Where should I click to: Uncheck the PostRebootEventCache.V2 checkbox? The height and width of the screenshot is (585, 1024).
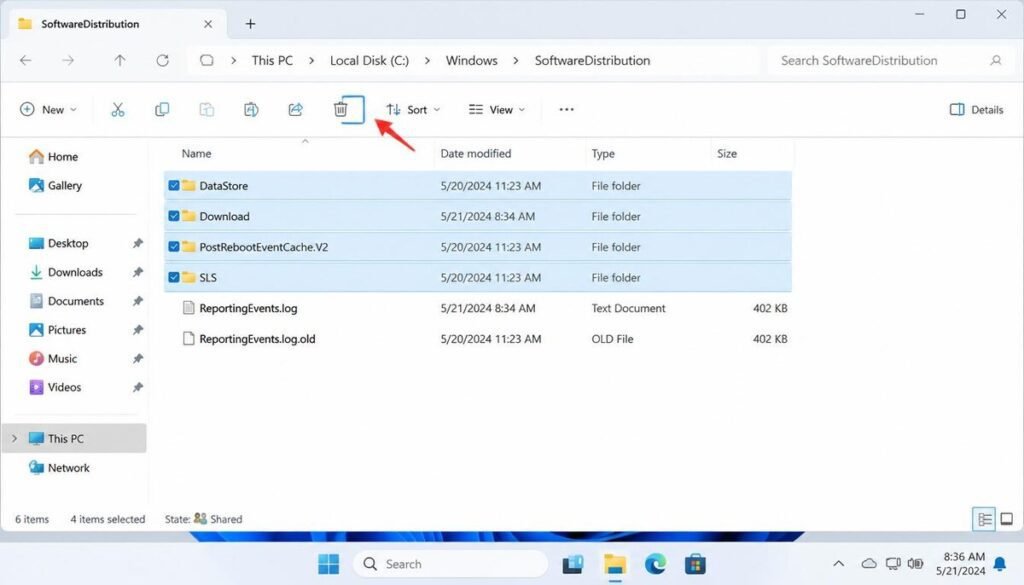[x=174, y=247]
